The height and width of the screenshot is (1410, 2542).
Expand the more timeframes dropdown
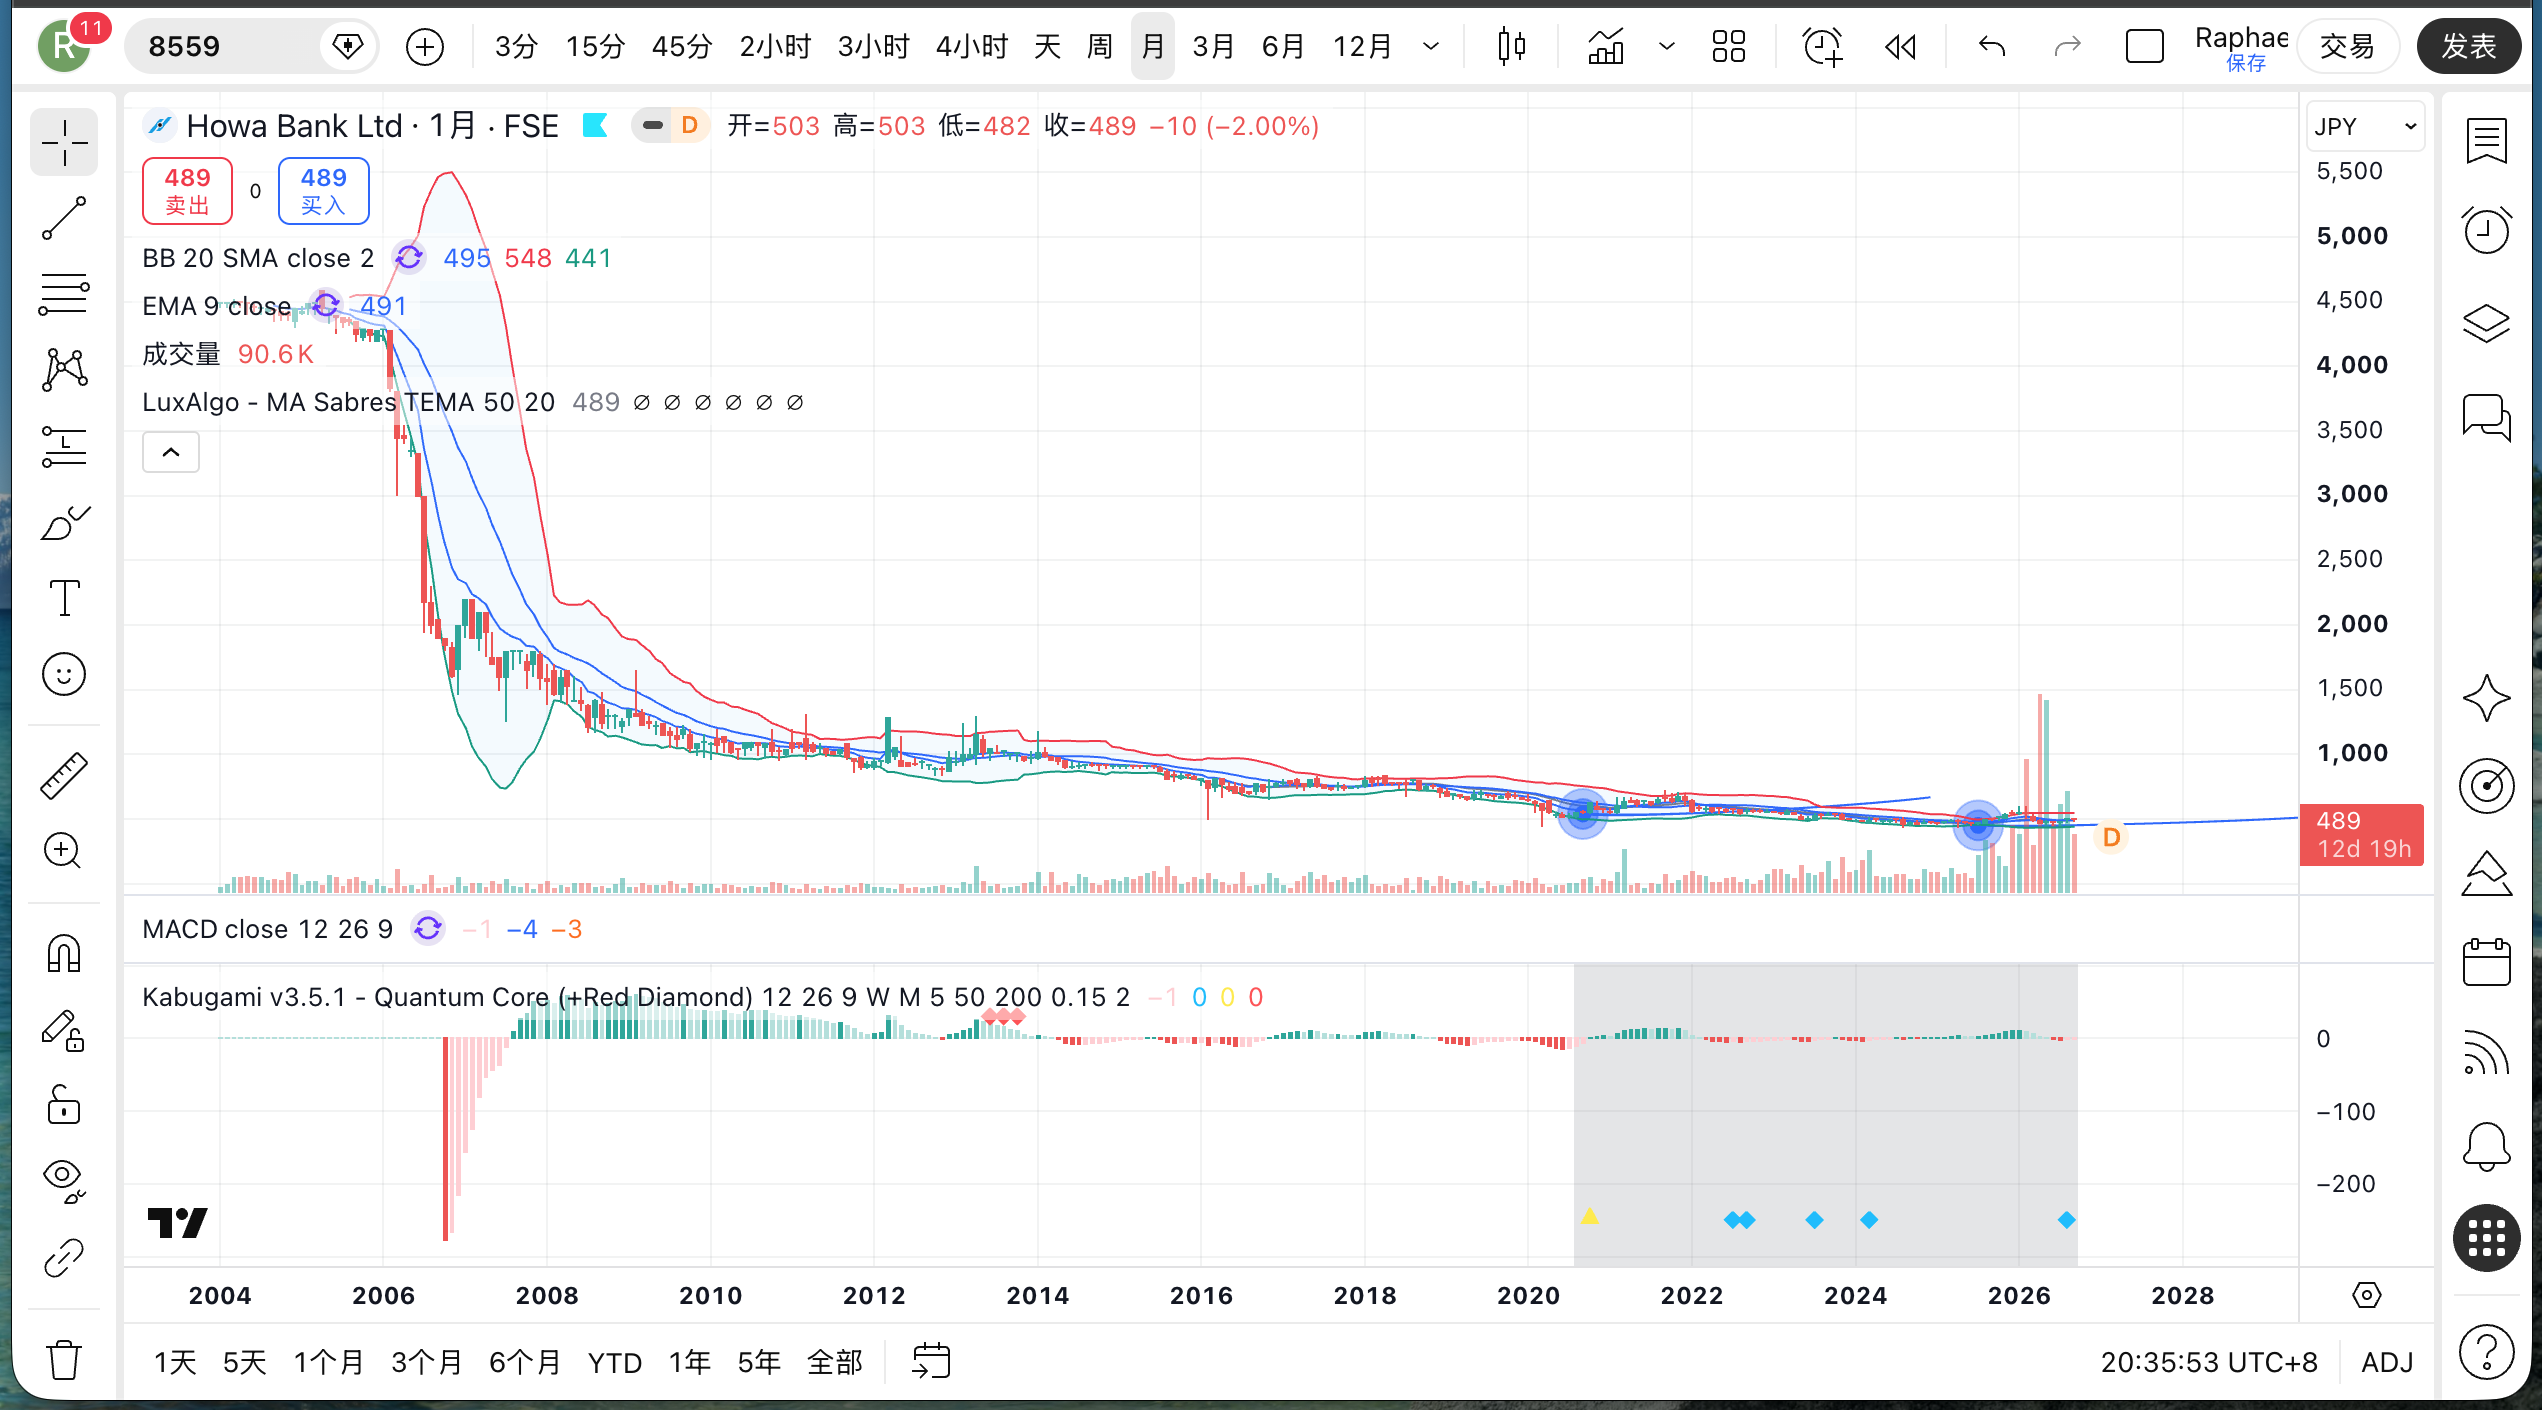point(1431,46)
